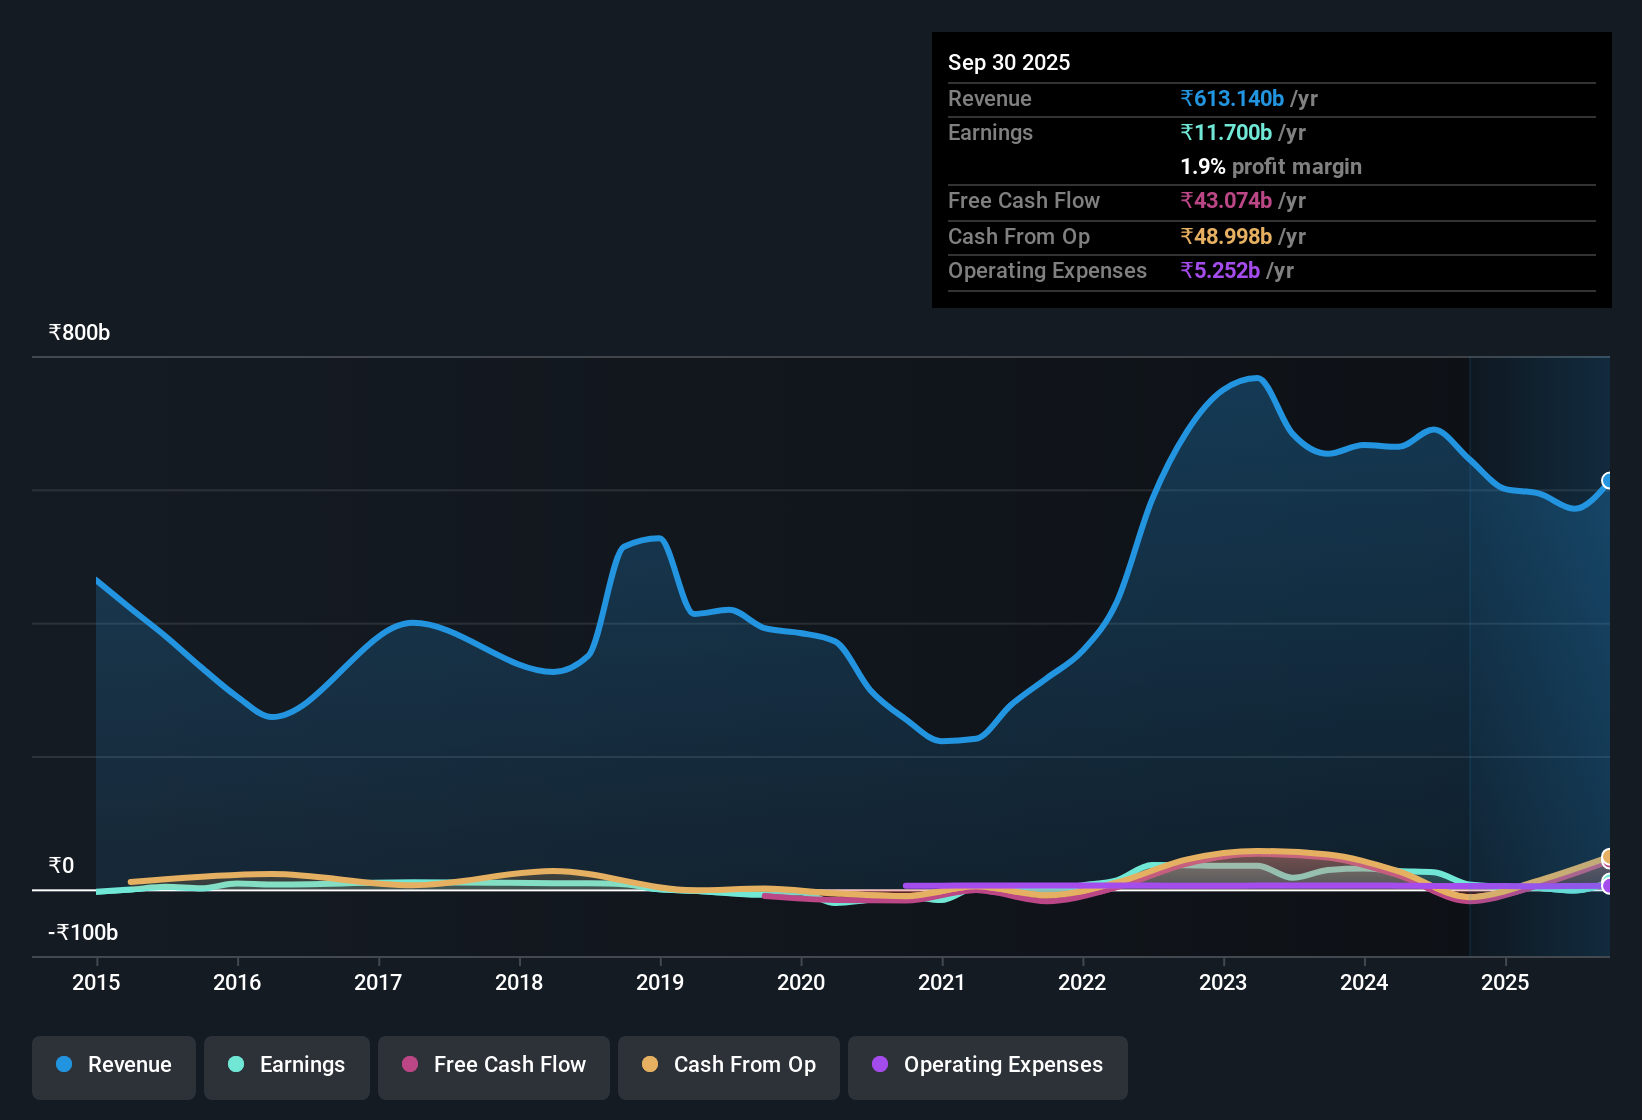Click the orange Cash From Op dot icon
The height and width of the screenshot is (1120, 1642).
651,1065
